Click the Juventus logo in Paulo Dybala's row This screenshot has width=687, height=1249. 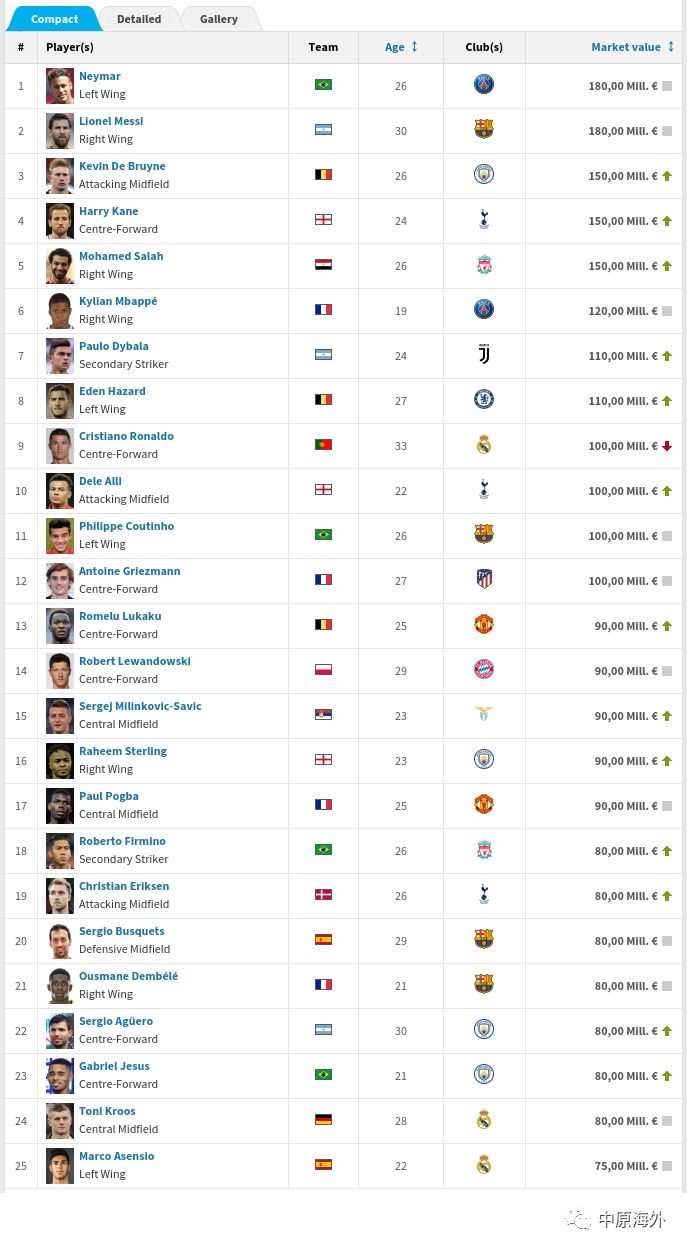484,355
